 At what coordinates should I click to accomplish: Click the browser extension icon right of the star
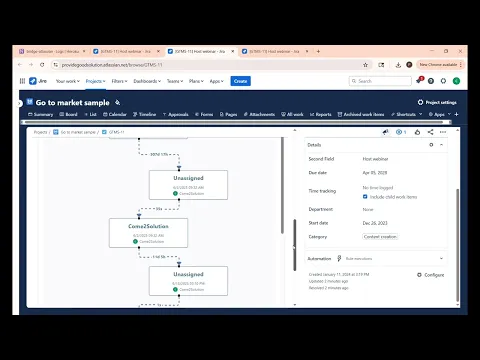[x=381, y=65]
